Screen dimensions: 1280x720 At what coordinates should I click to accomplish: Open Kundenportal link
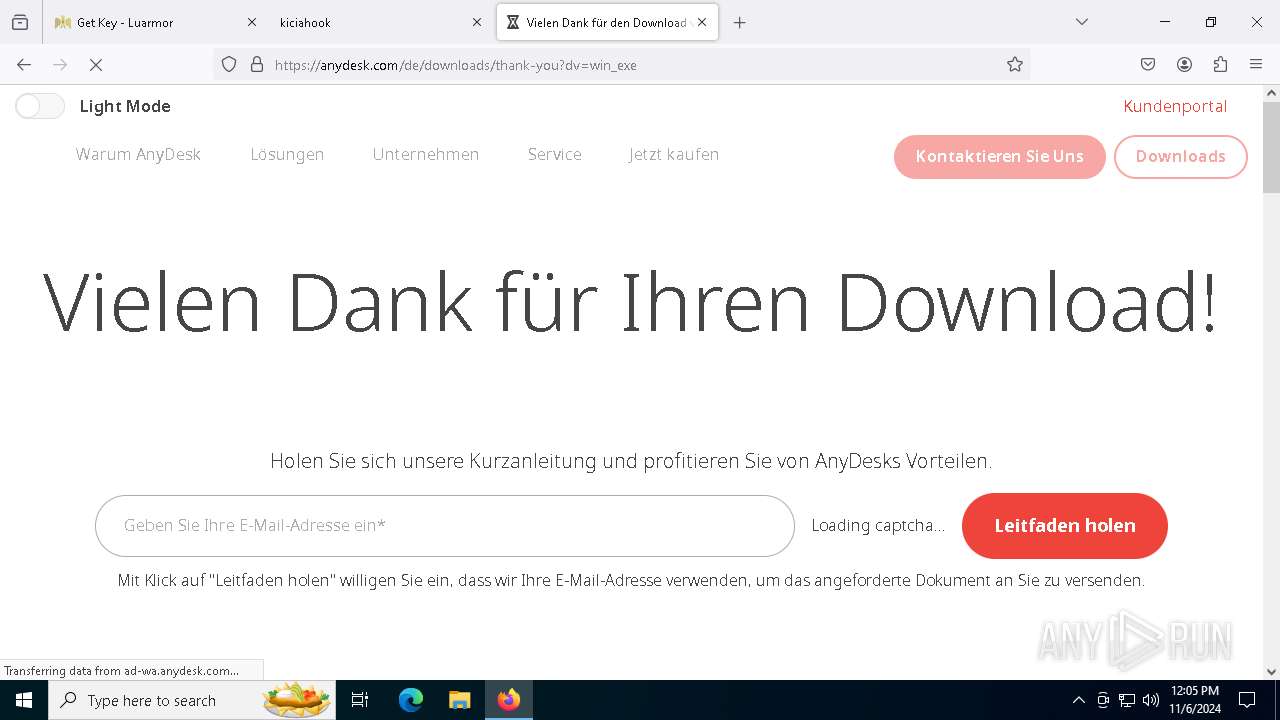(x=1175, y=106)
